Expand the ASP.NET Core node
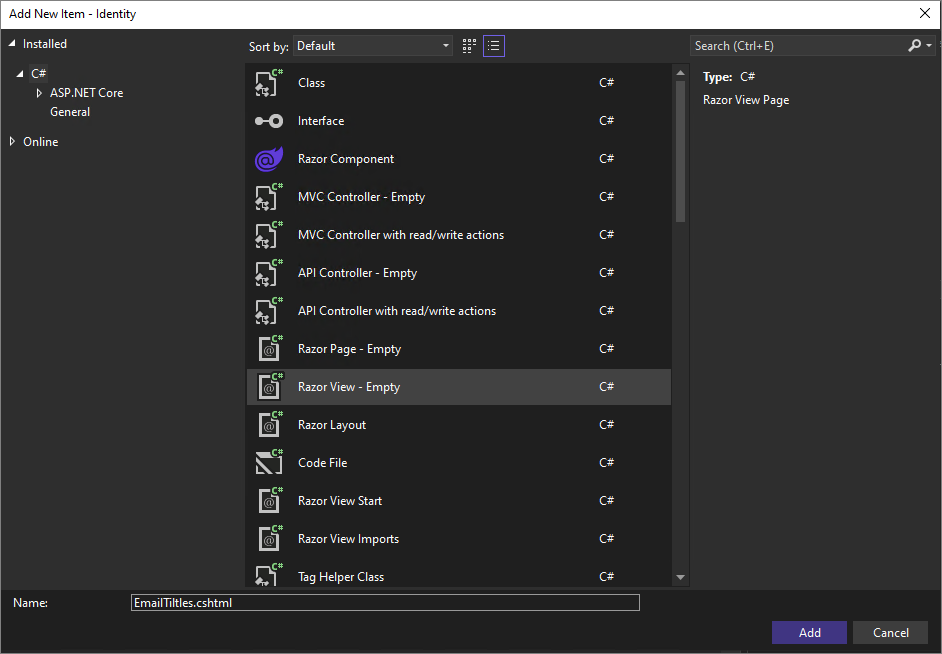Viewport: 942px width, 654px height. tap(39, 93)
